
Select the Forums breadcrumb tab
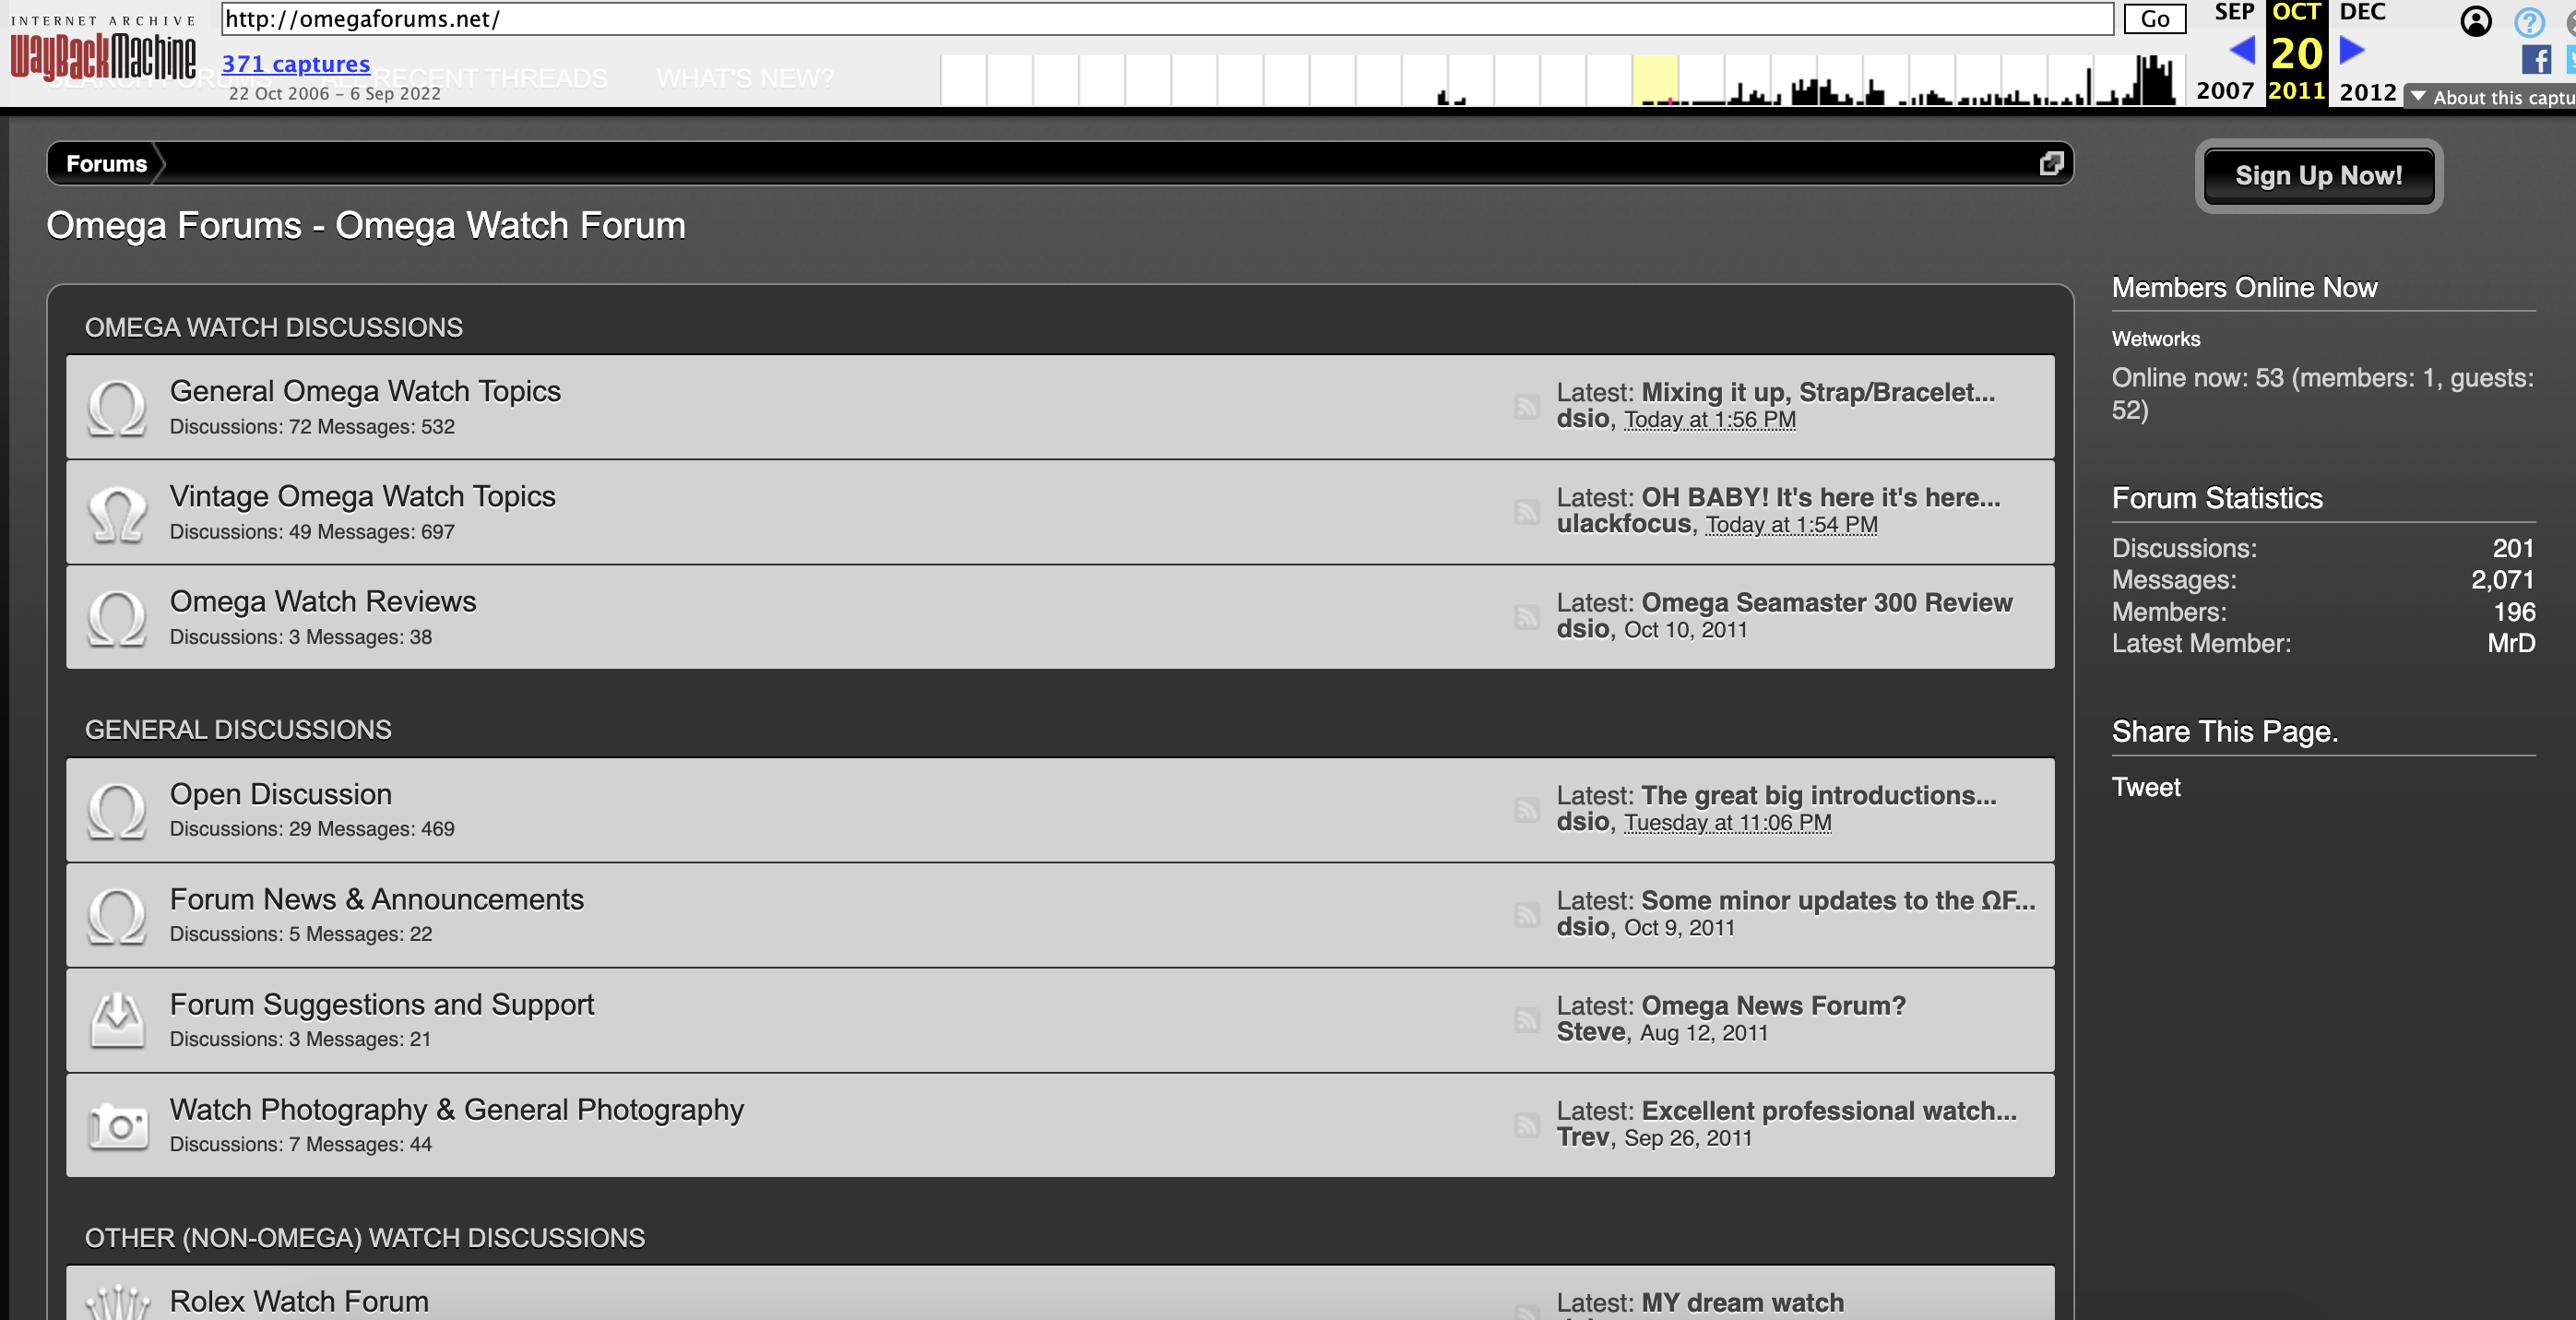(106, 163)
